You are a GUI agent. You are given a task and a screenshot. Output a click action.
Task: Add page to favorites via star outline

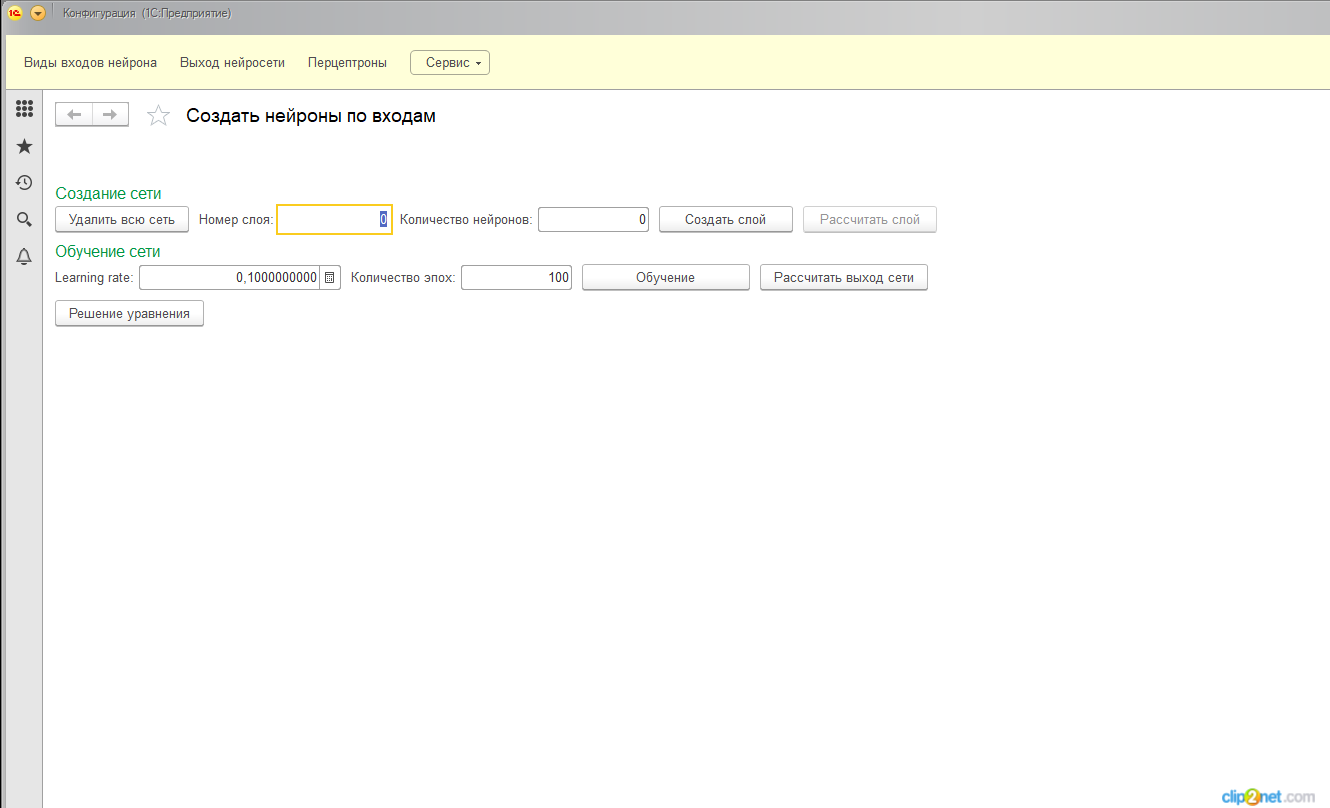tap(158, 116)
